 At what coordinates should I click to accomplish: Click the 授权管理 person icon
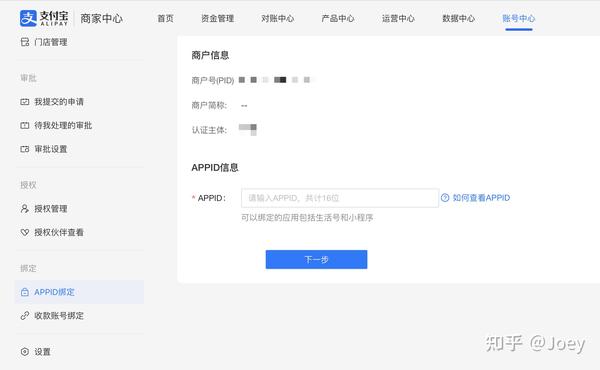pos(25,209)
